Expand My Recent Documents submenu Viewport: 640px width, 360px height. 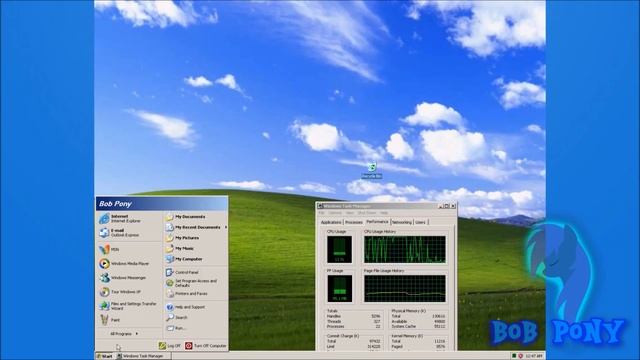point(196,227)
